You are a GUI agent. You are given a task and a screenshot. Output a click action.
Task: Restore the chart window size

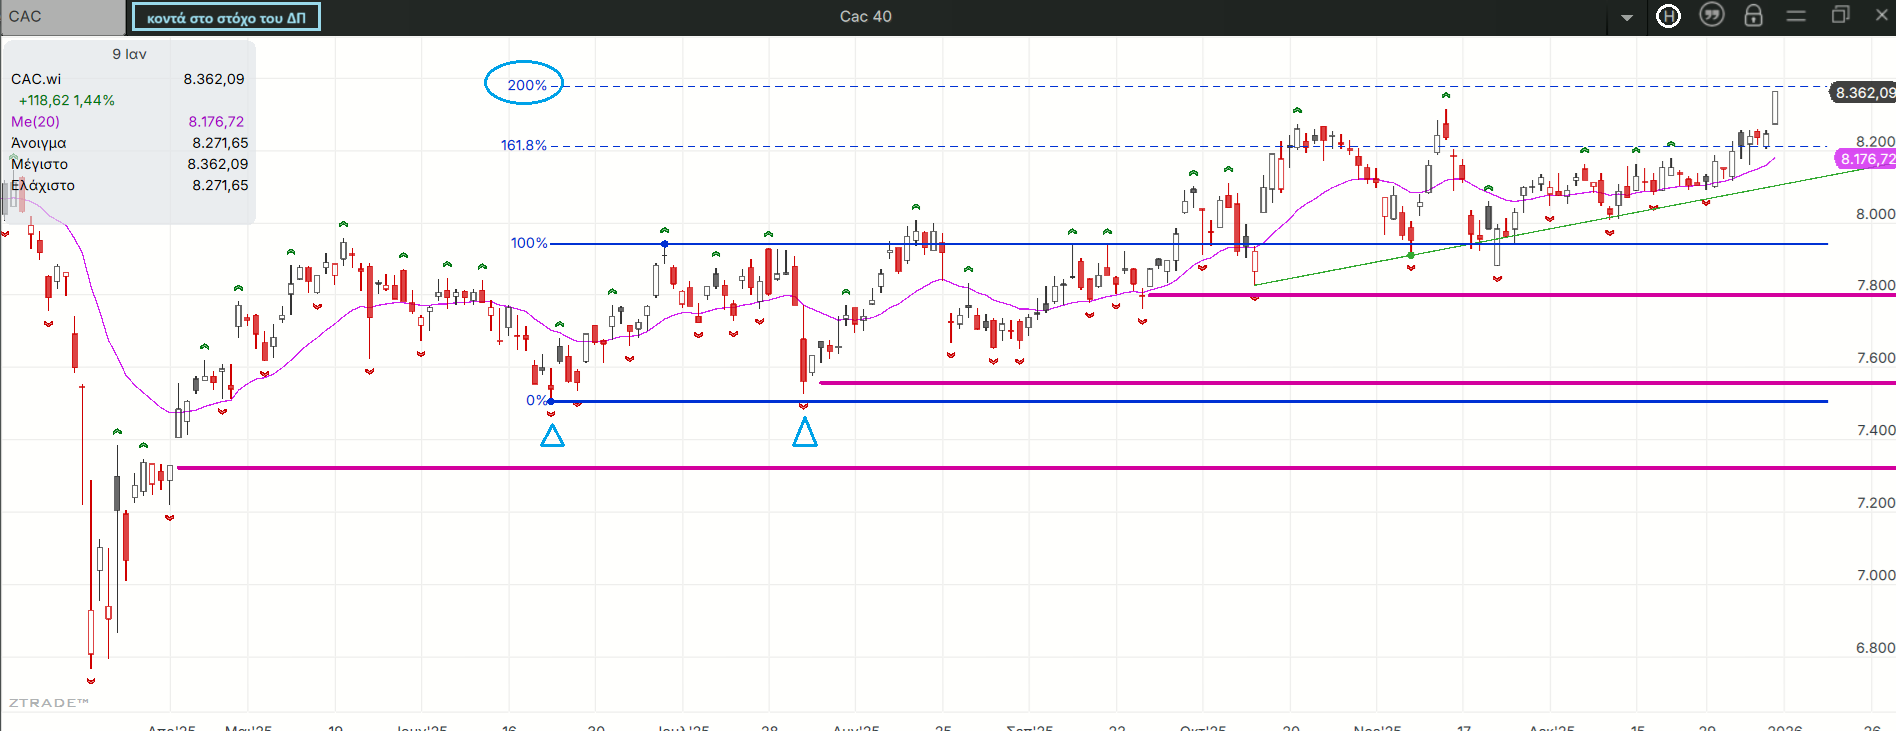click(1840, 16)
